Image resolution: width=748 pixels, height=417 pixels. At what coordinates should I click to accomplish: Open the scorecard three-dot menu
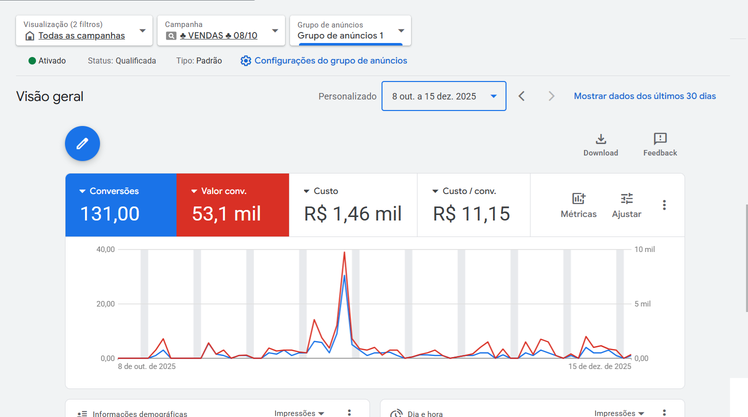pos(664,205)
